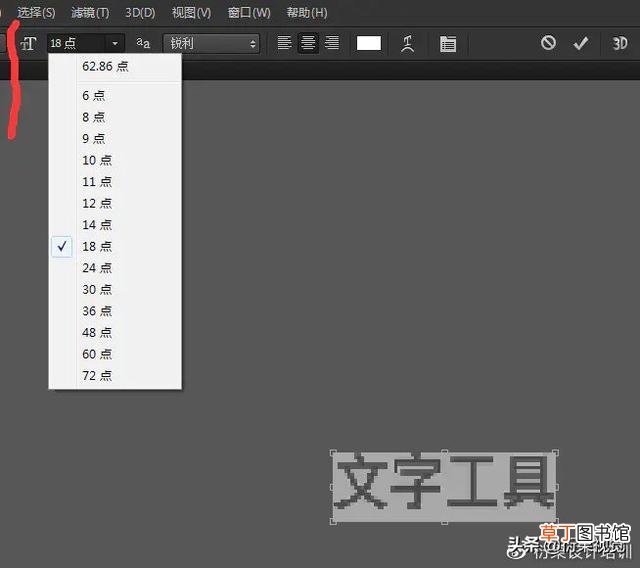Open the 窗口(W) menu
Image resolution: width=640 pixels, height=568 pixels.
(x=249, y=13)
